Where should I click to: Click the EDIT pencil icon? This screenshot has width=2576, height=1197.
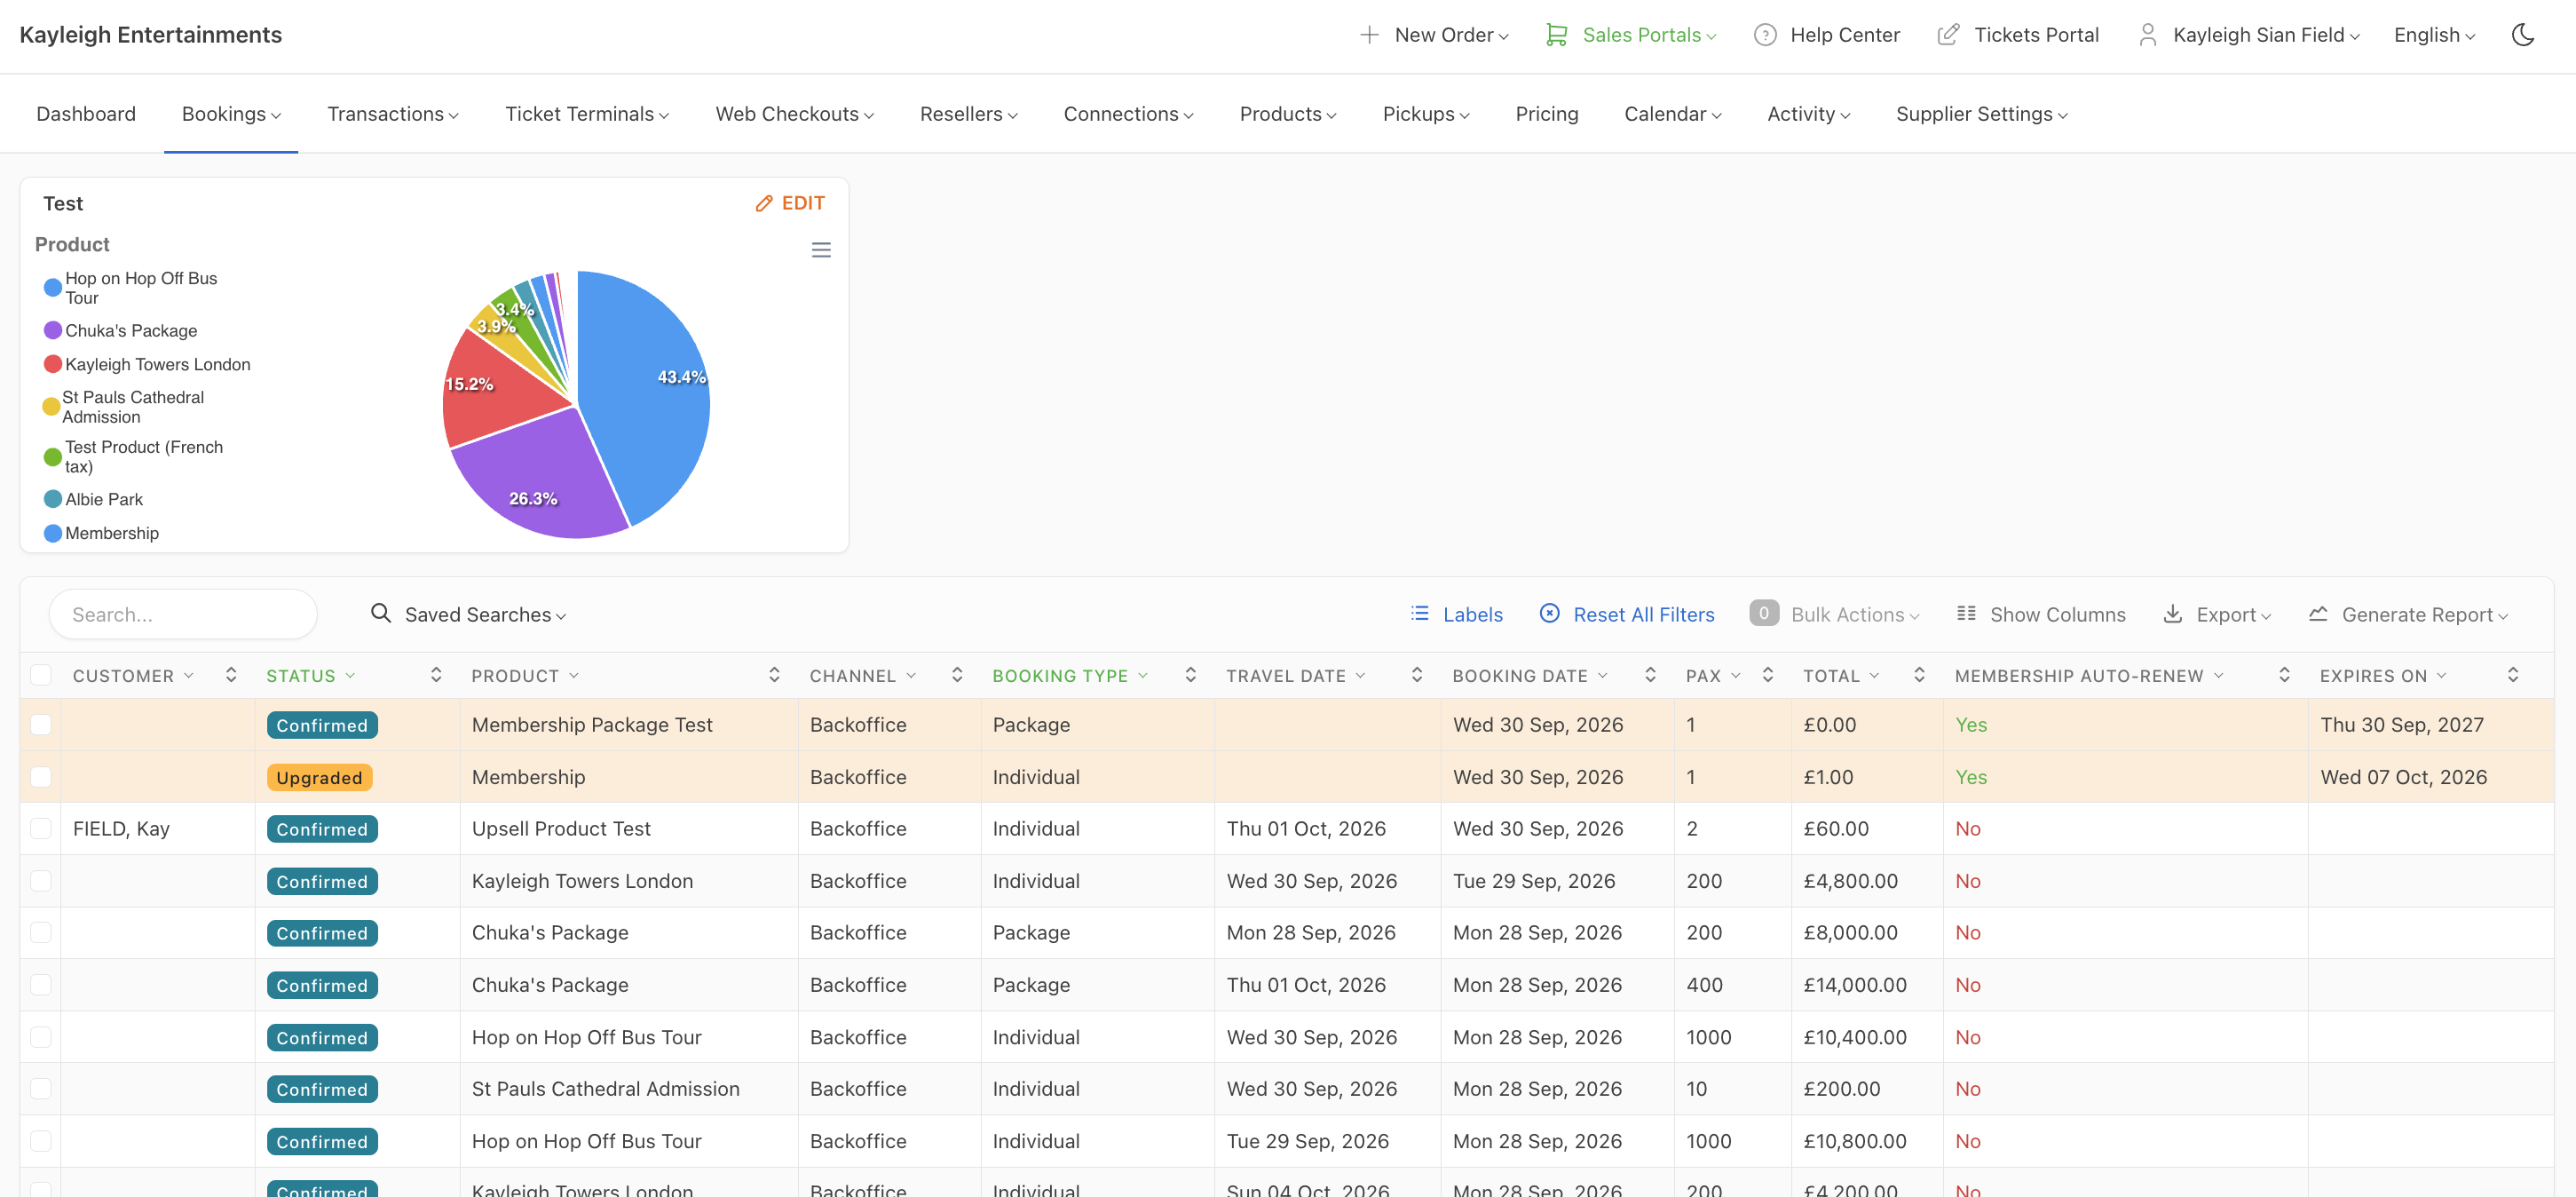pos(764,204)
